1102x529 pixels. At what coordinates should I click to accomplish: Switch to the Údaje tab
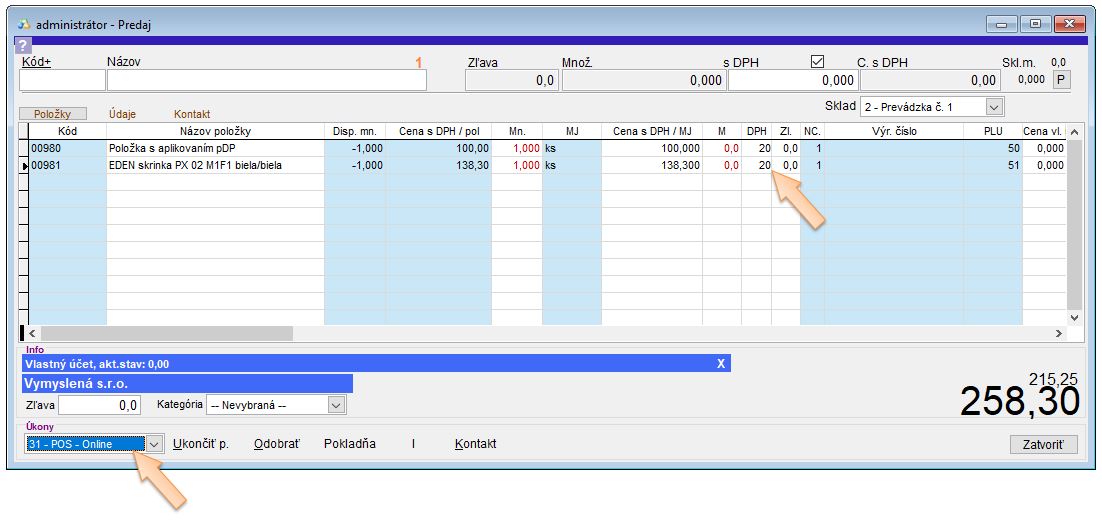click(x=123, y=114)
